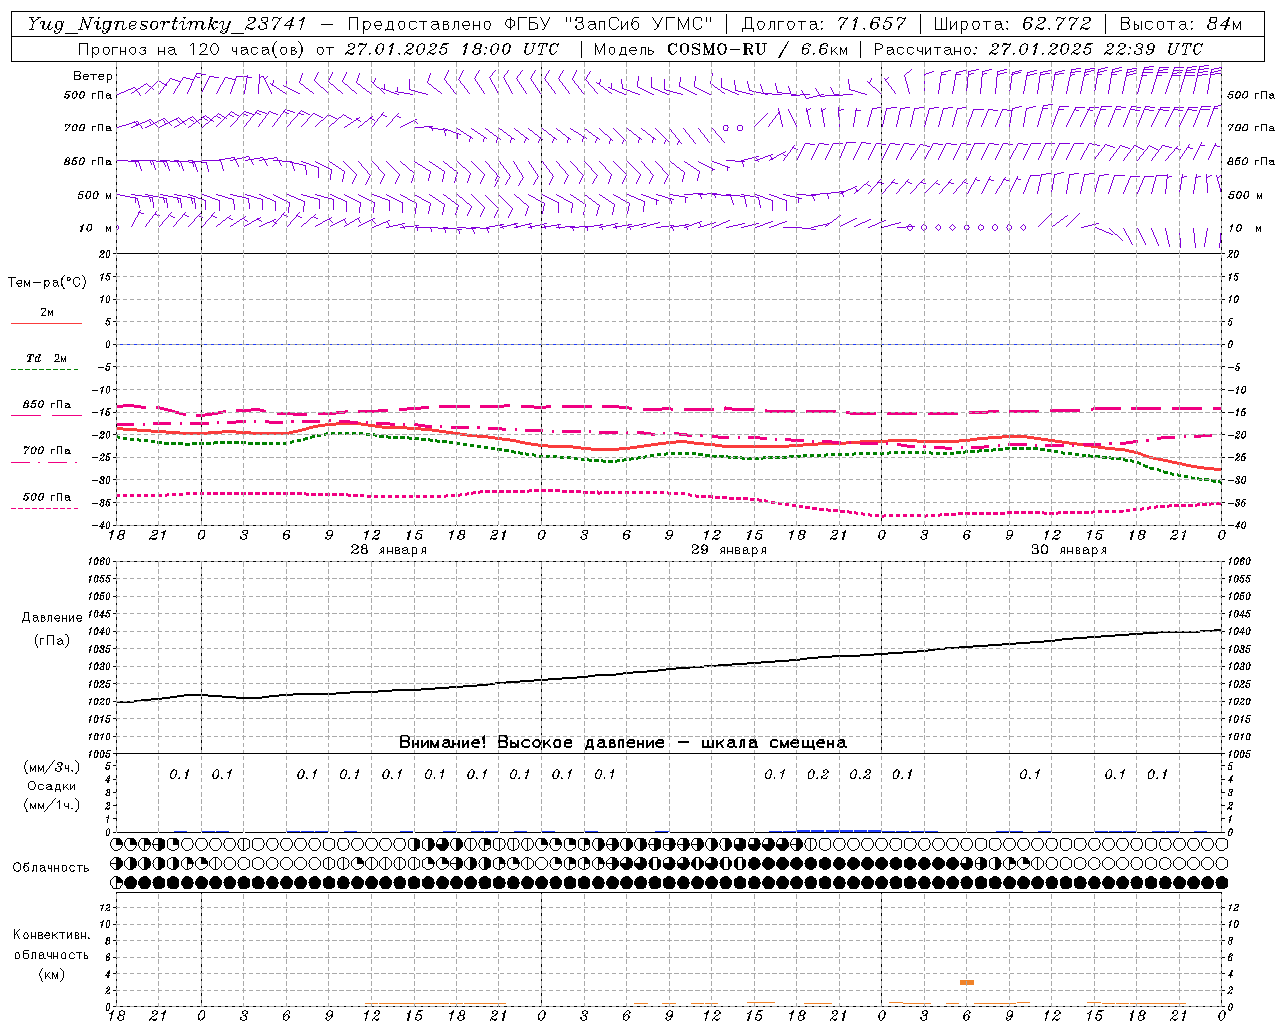Viewport: 1280px width, 1024px height.
Task: Click the forecast period text Прогноз на 120 часа(ов)
Action: coord(193,49)
